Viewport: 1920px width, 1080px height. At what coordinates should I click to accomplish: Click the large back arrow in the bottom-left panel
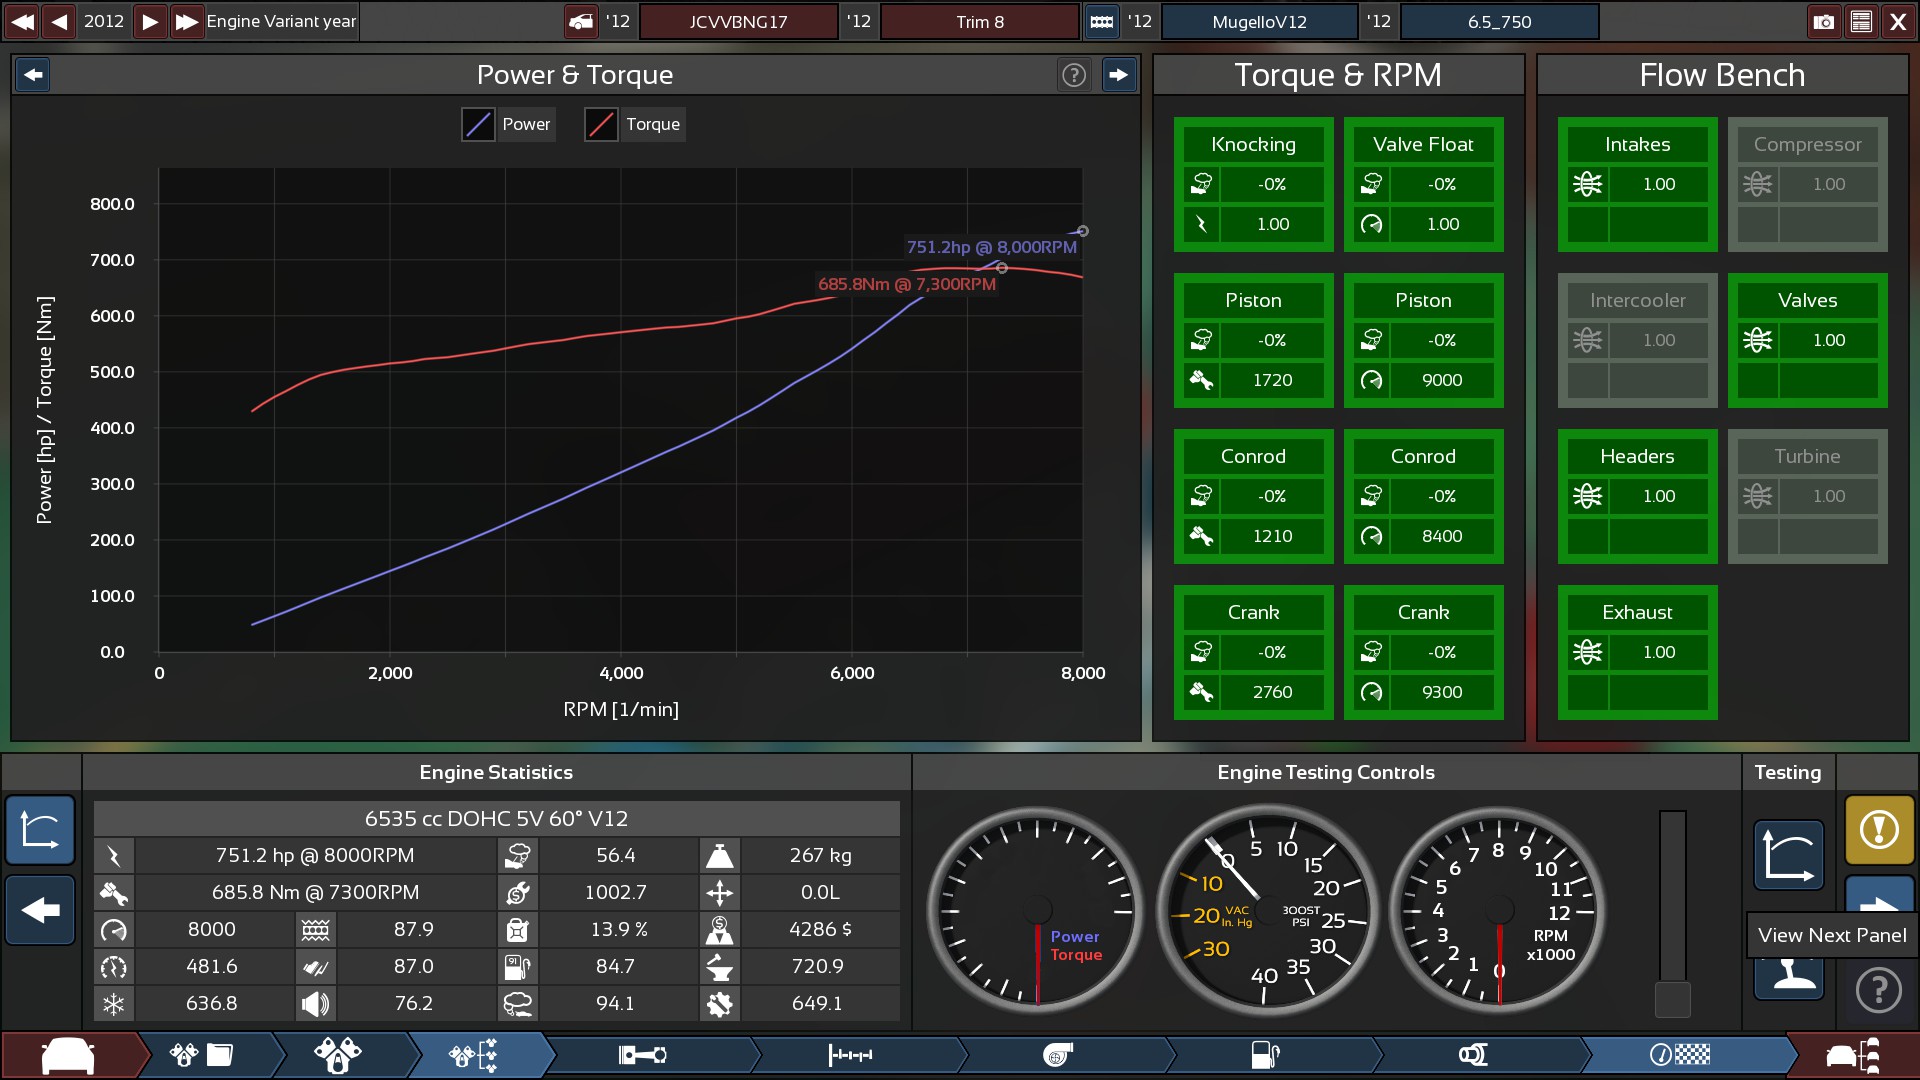[x=40, y=910]
